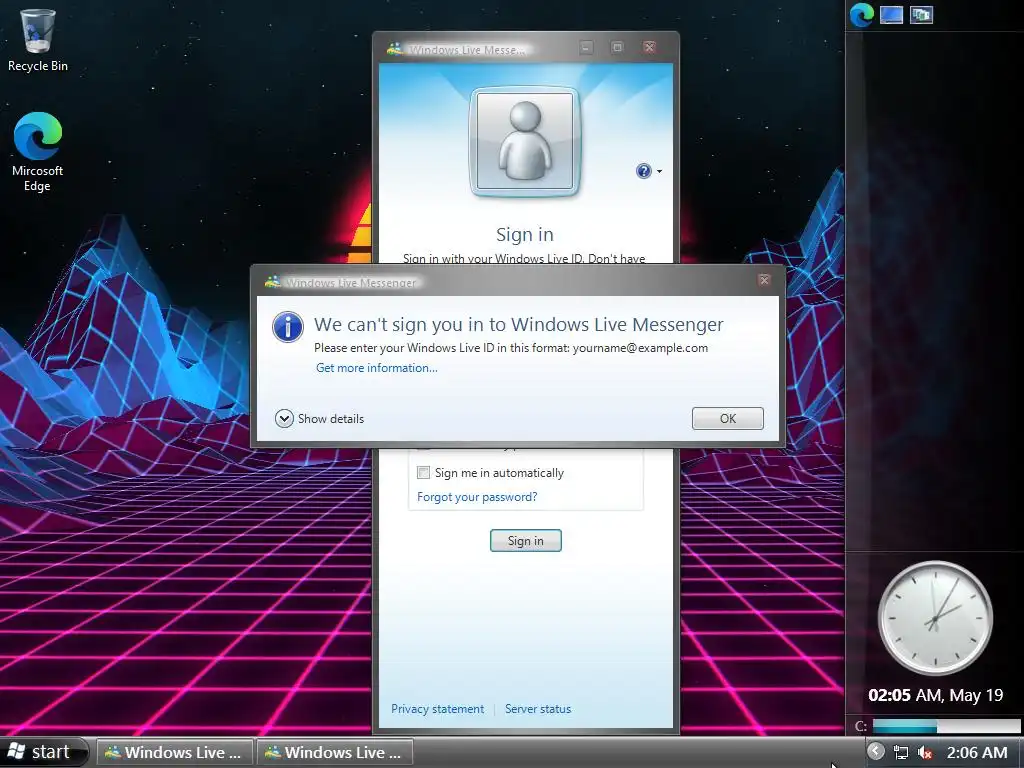The height and width of the screenshot is (768, 1024).
Task: Open the network connection tray icon
Action: click(901, 752)
